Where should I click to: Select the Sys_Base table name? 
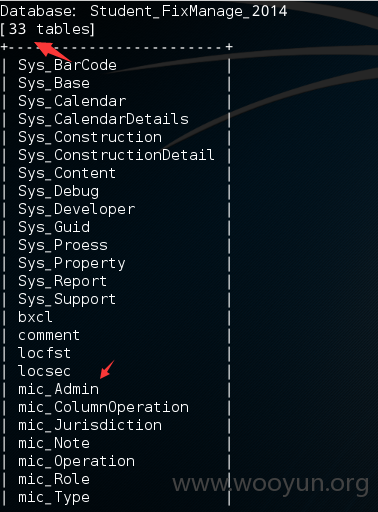click(x=54, y=83)
